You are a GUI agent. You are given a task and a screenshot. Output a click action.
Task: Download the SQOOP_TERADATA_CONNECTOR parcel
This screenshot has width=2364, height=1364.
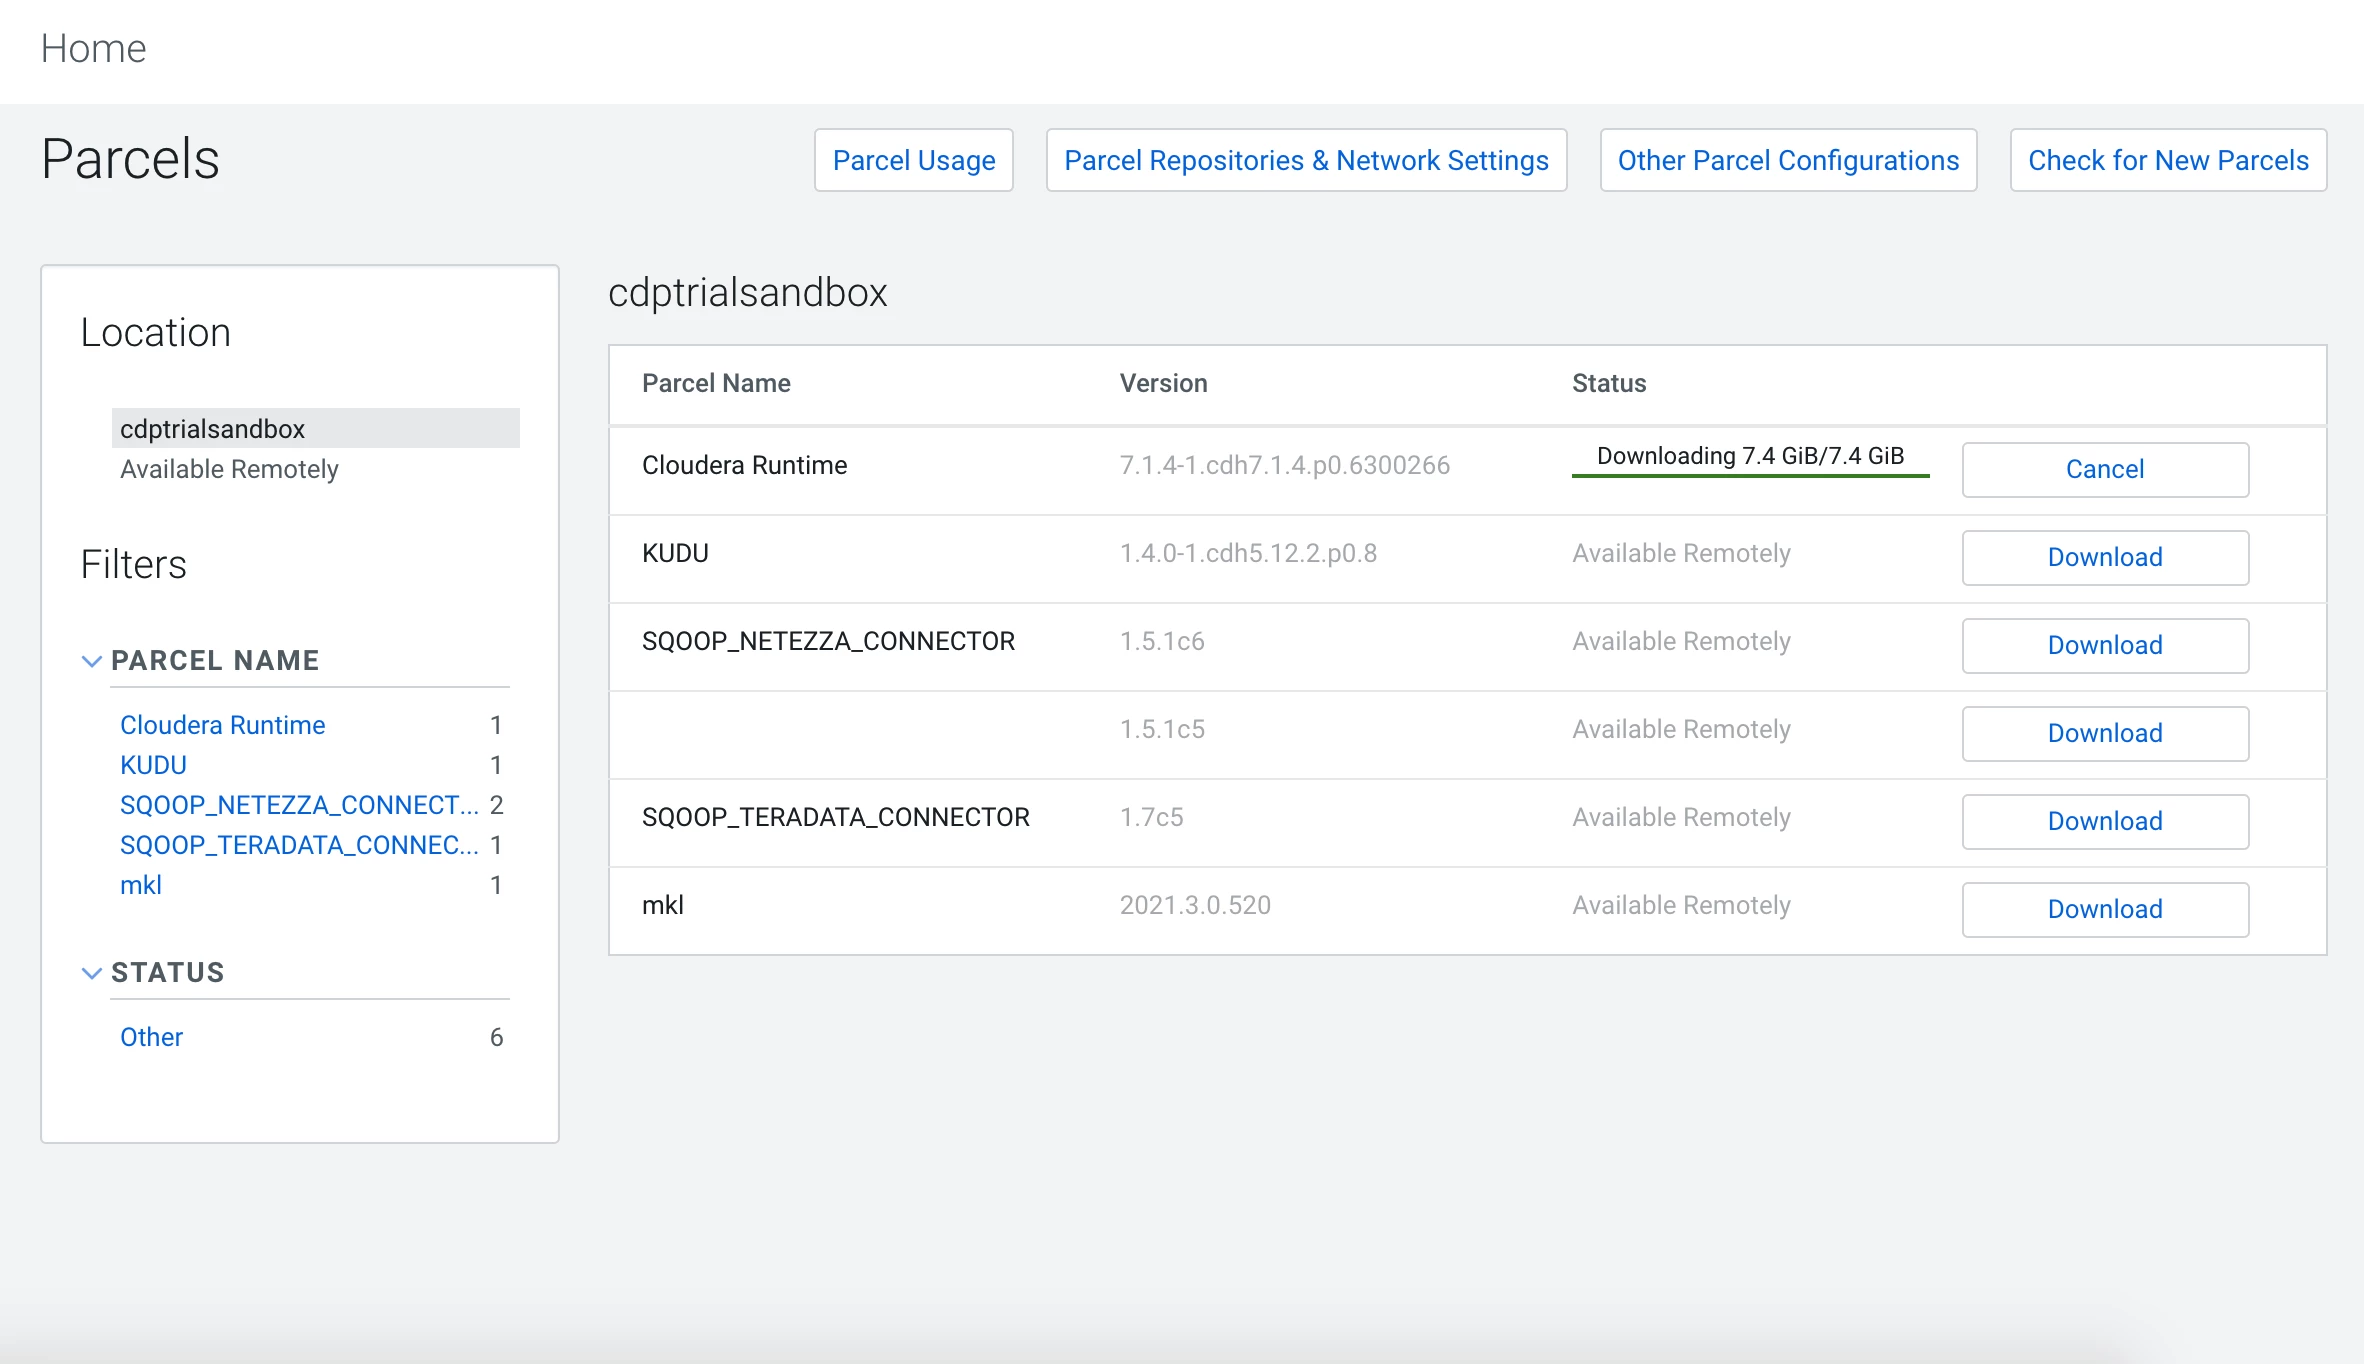point(2105,821)
